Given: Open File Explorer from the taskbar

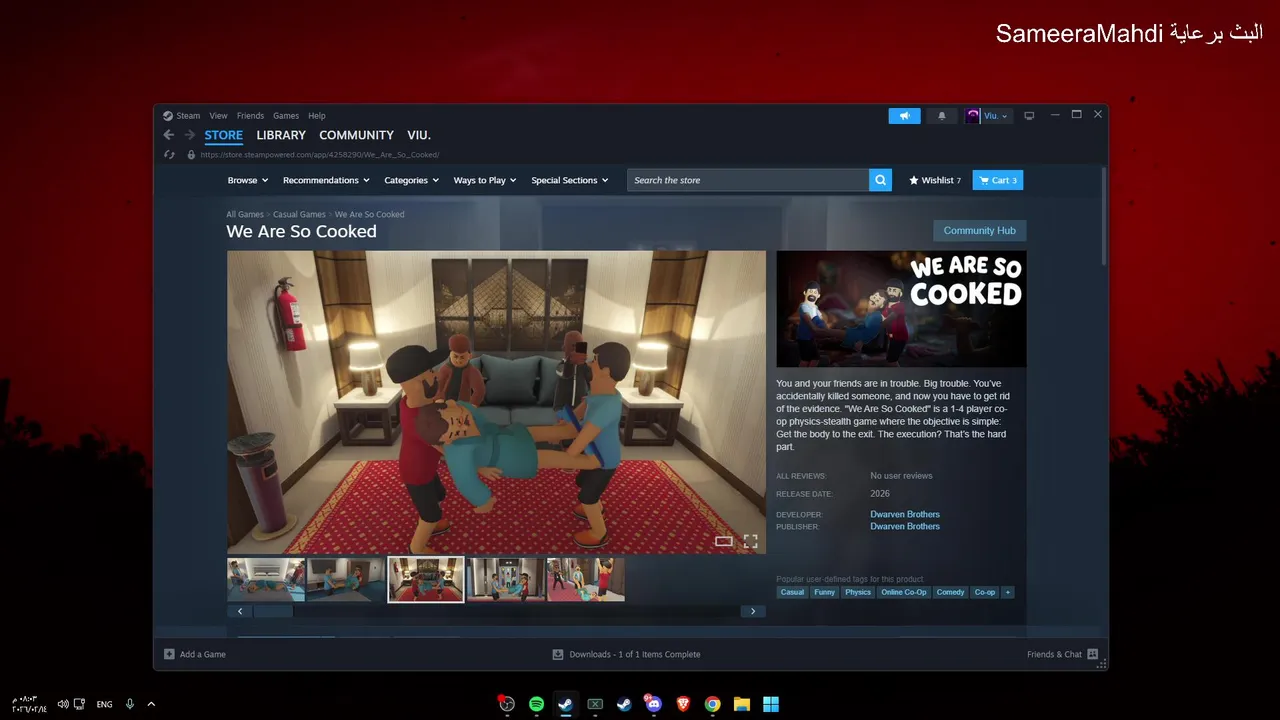Looking at the screenshot, I should pos(742,704).
